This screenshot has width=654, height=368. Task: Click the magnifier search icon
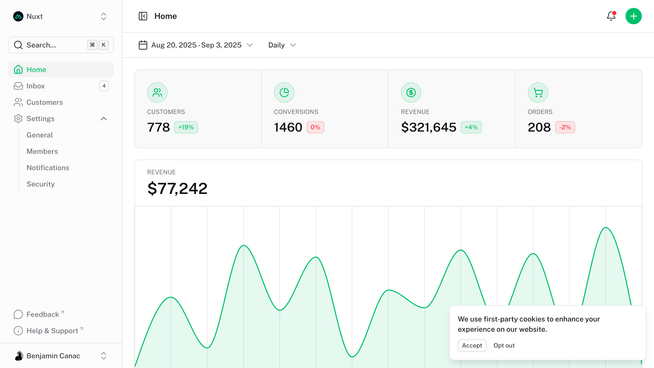click(18, 45)
